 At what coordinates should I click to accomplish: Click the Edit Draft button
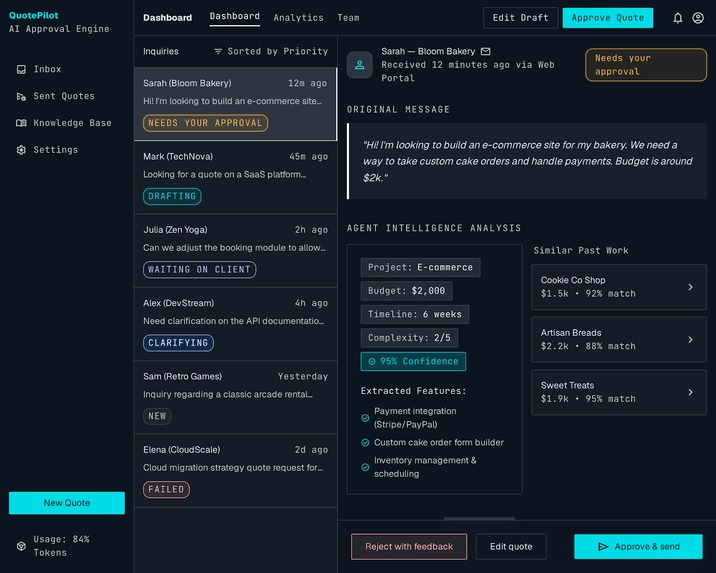tap(521, 18)
